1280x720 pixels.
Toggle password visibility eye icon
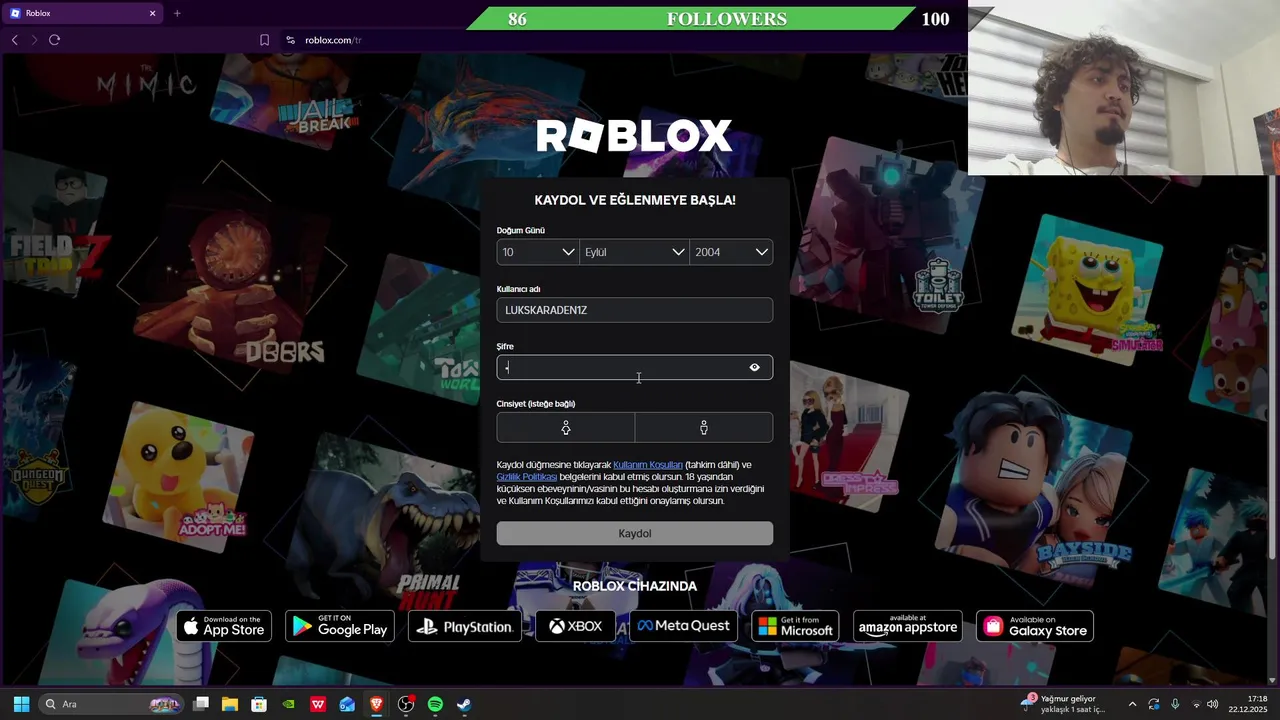pos(754,367)
